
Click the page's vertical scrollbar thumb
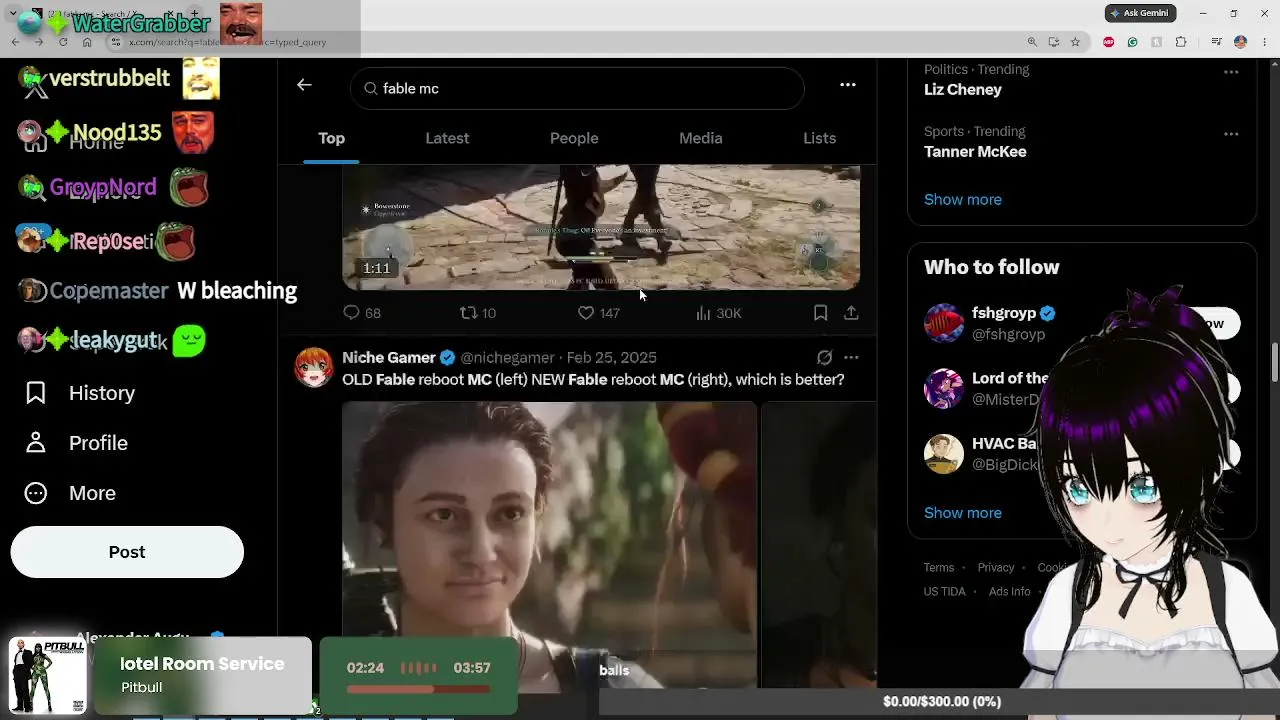click(1275, 362)
